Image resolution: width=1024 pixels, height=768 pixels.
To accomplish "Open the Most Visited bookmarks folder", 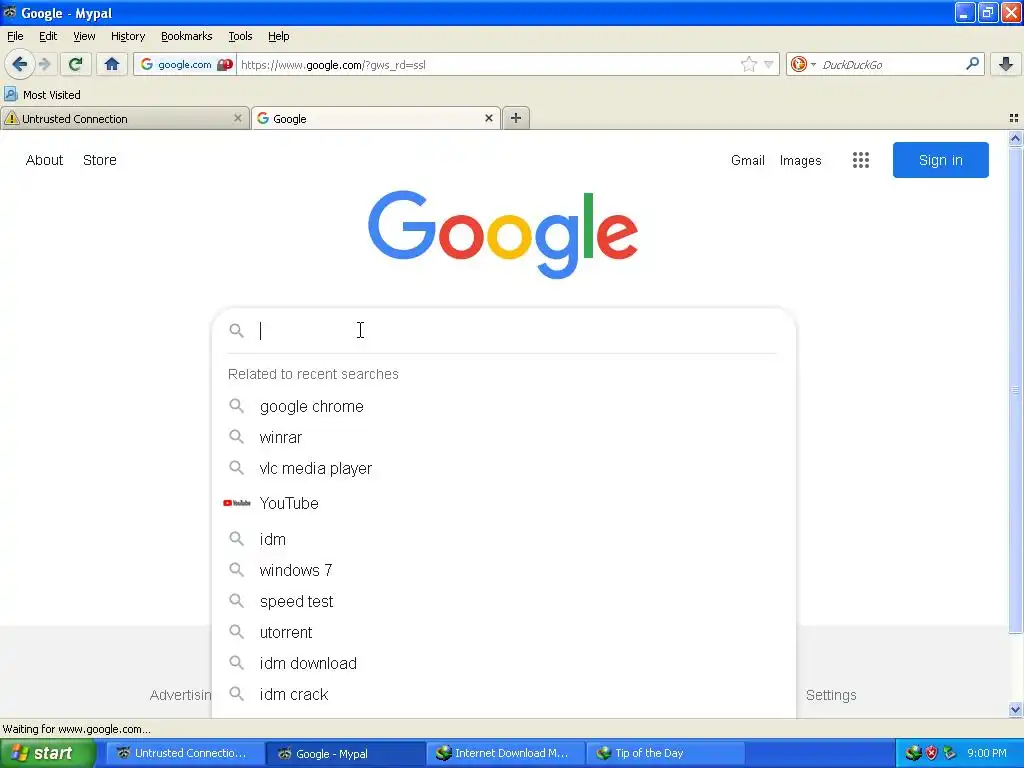I will [42, 95].
